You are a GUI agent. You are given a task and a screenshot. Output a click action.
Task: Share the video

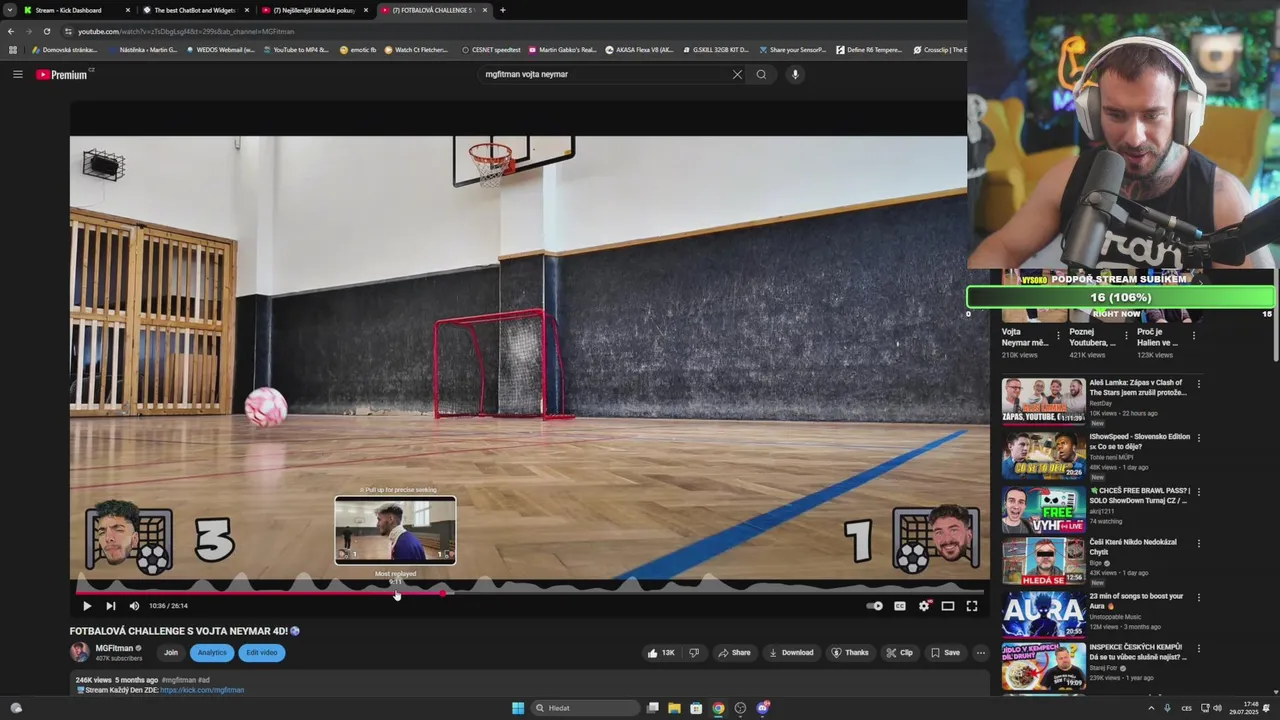[x=734, y=653]
